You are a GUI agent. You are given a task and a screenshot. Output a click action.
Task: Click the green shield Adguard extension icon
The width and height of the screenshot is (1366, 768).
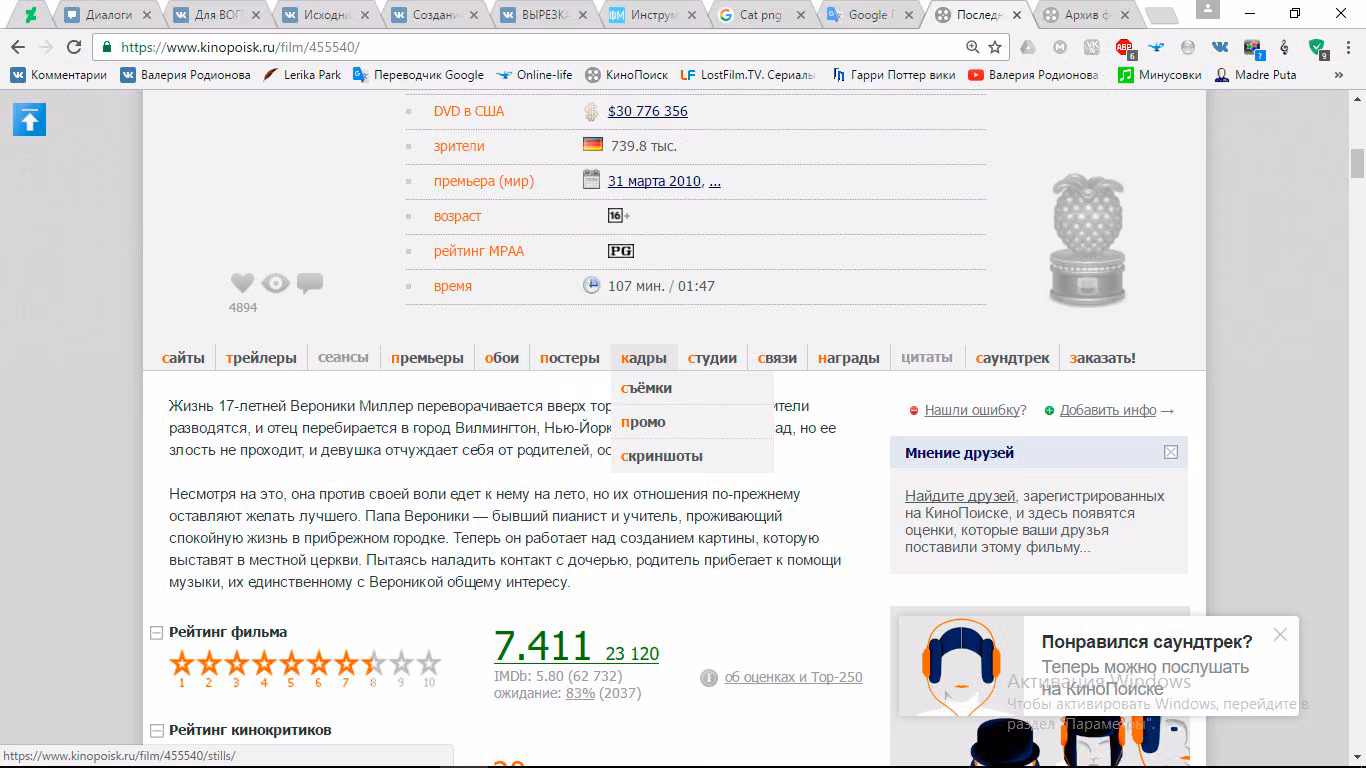pos(1317,47)
